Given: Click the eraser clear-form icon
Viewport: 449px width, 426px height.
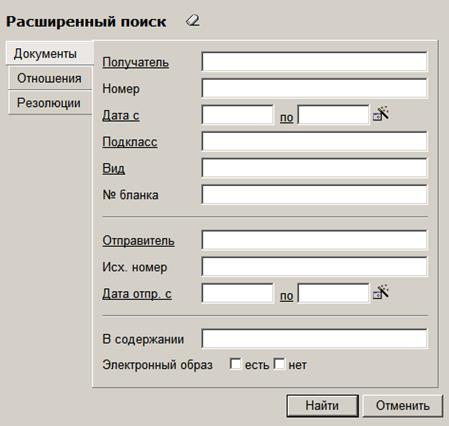Looking at the screenshot, I should pos(193,21).
